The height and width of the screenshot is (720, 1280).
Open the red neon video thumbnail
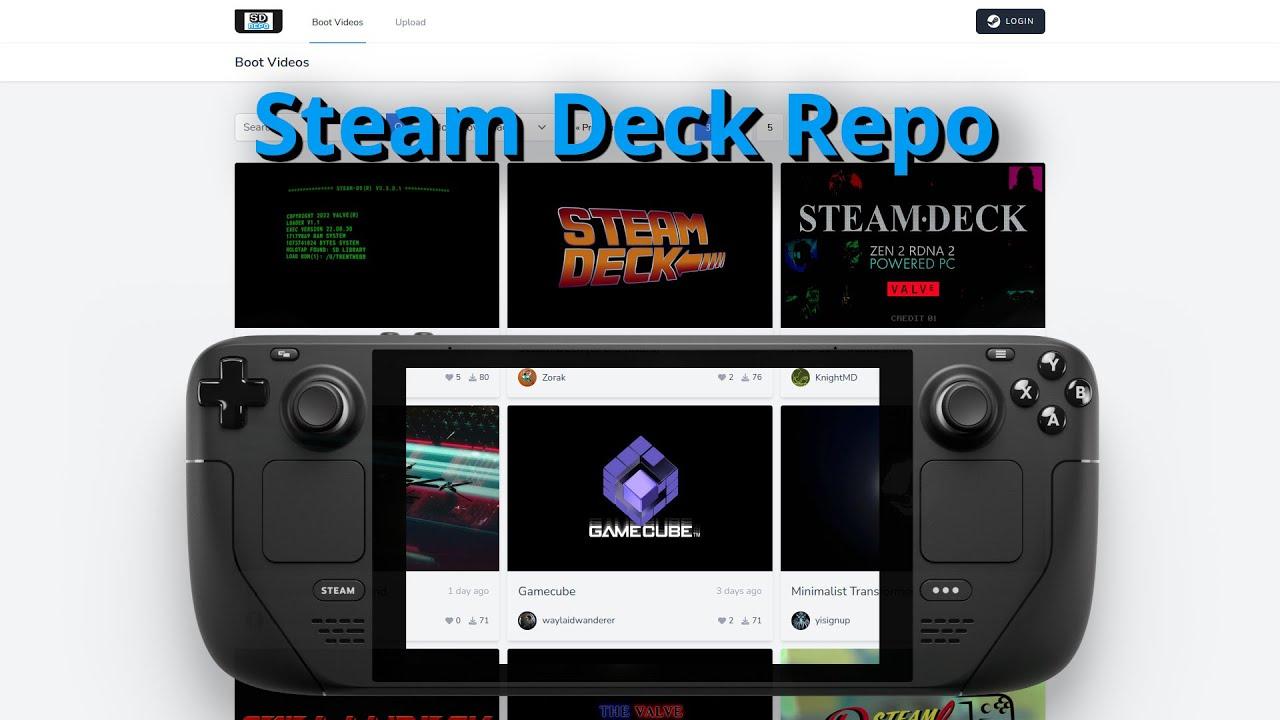[452, 488]
